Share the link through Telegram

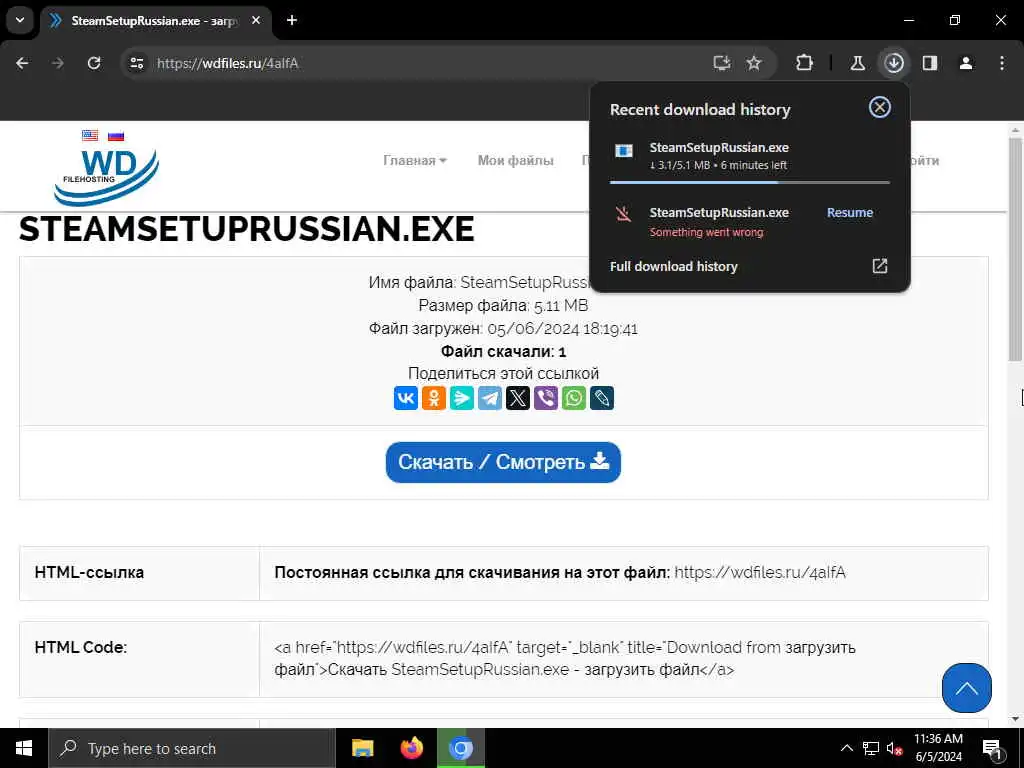pyautogui.click(x=490, y=398)
